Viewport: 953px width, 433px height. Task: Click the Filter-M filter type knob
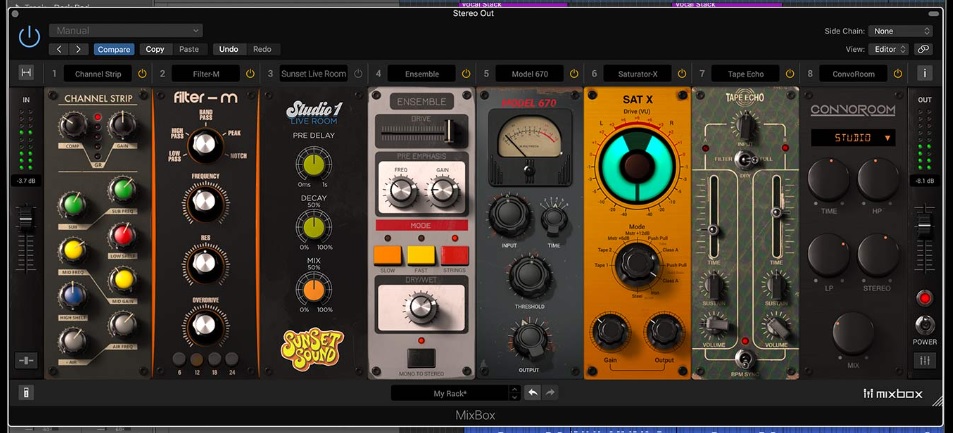(205, 145)
